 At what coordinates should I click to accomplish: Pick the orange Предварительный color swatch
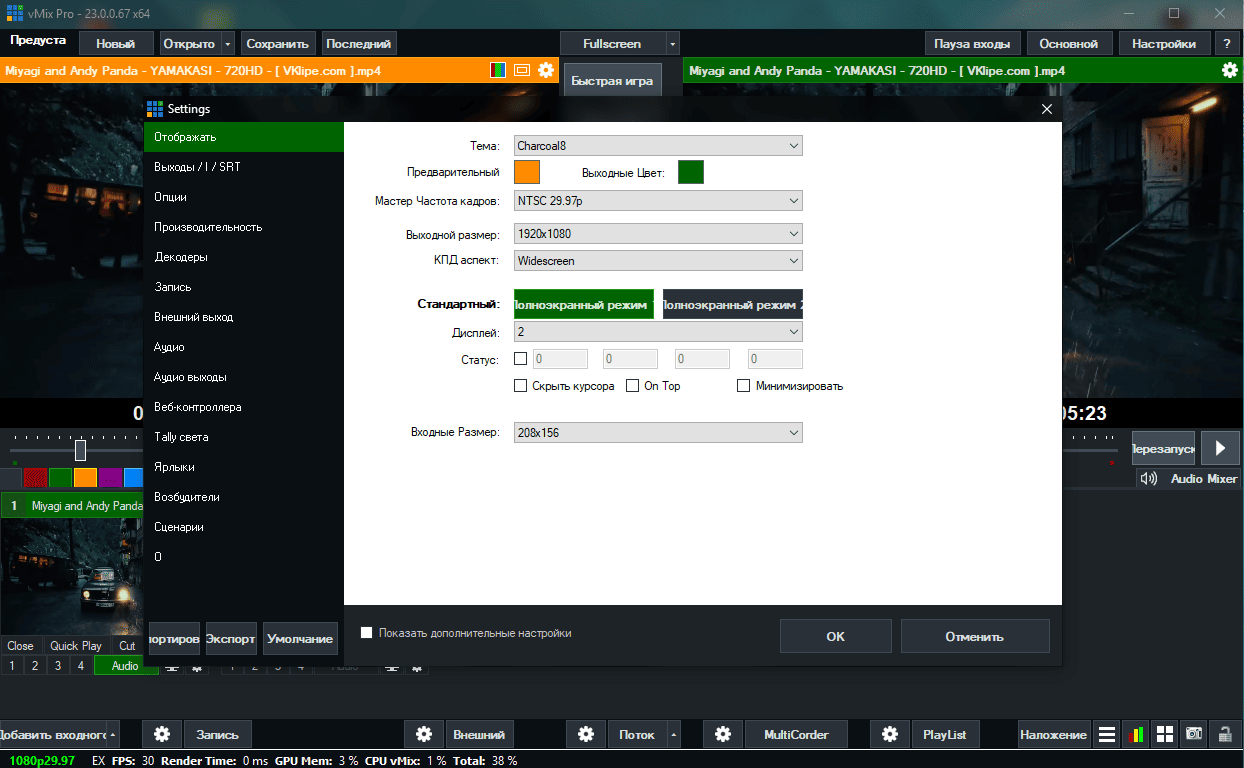tap(527, 172)
